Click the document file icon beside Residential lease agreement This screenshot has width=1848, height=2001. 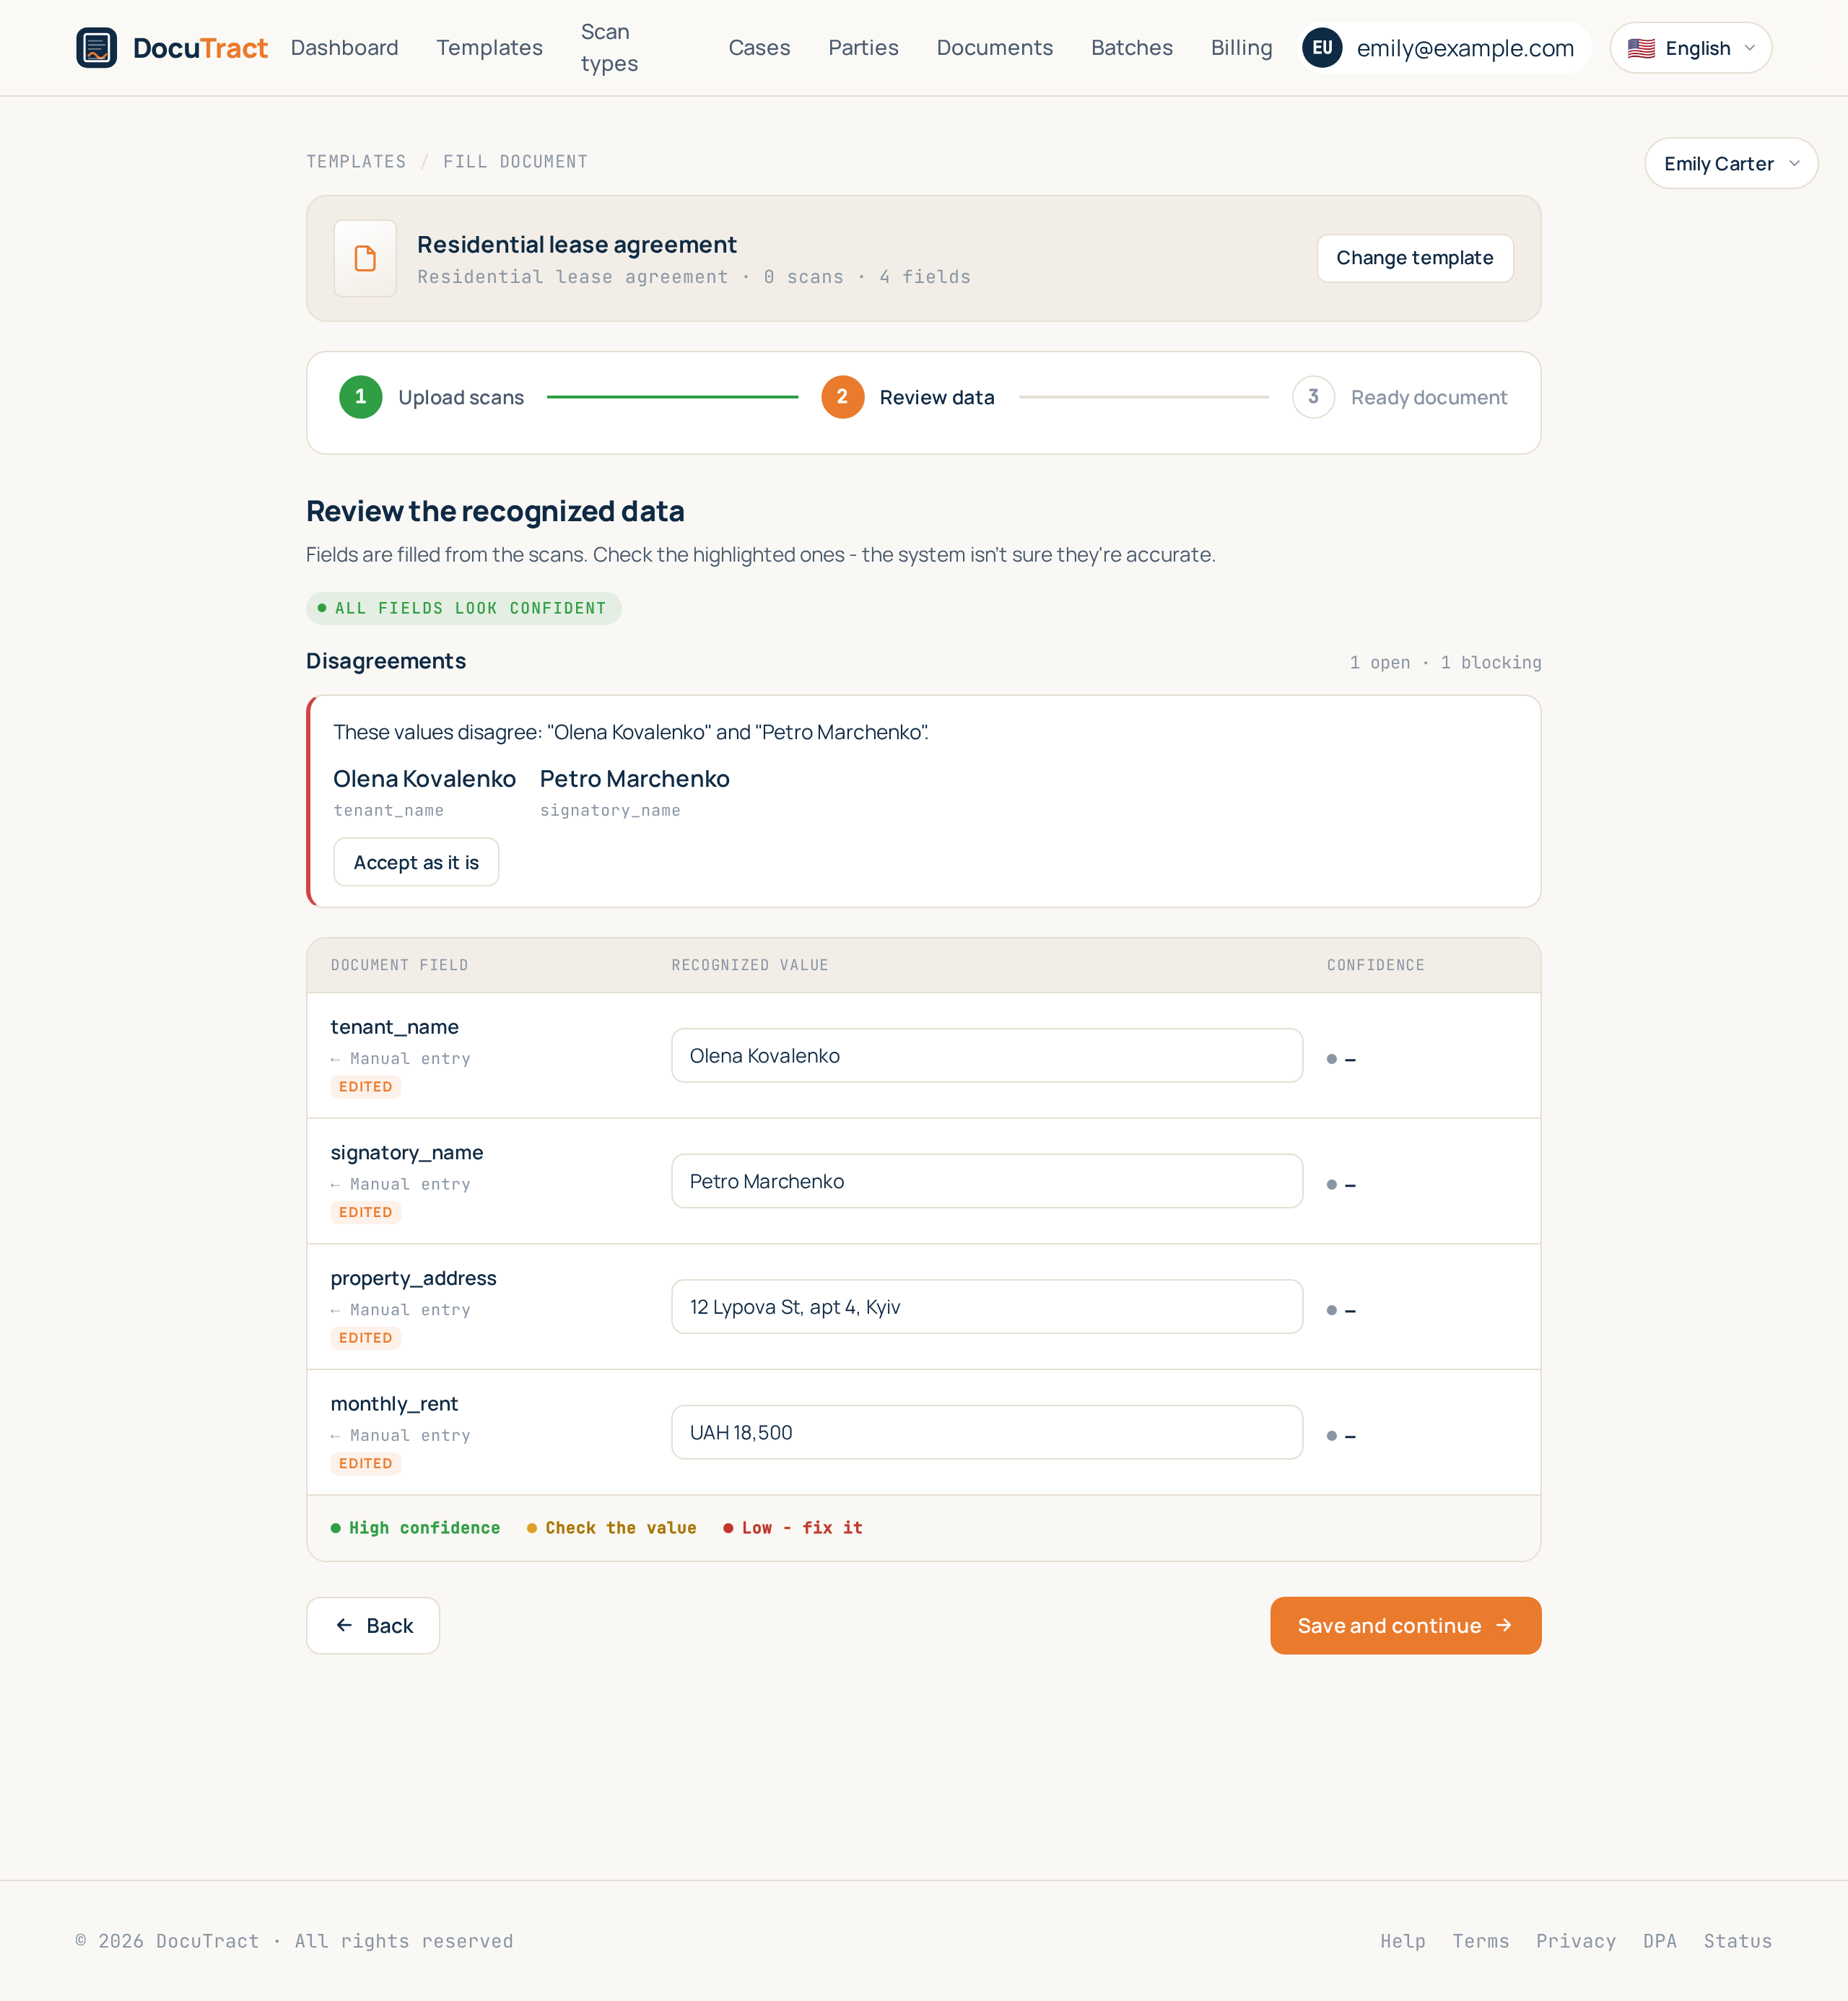coord(365,259)
